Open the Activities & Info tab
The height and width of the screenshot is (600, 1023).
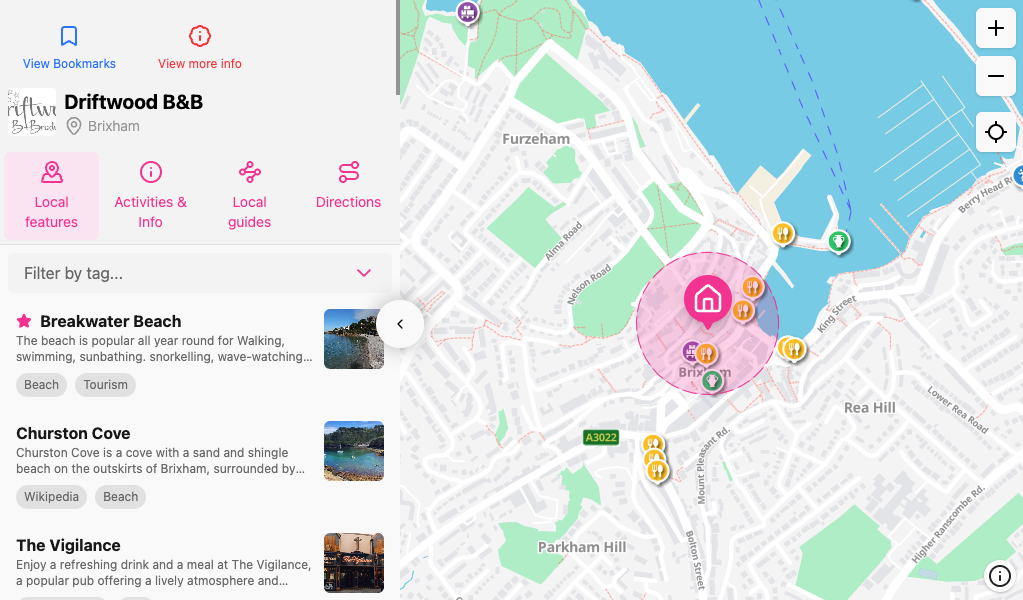(150, 195)
